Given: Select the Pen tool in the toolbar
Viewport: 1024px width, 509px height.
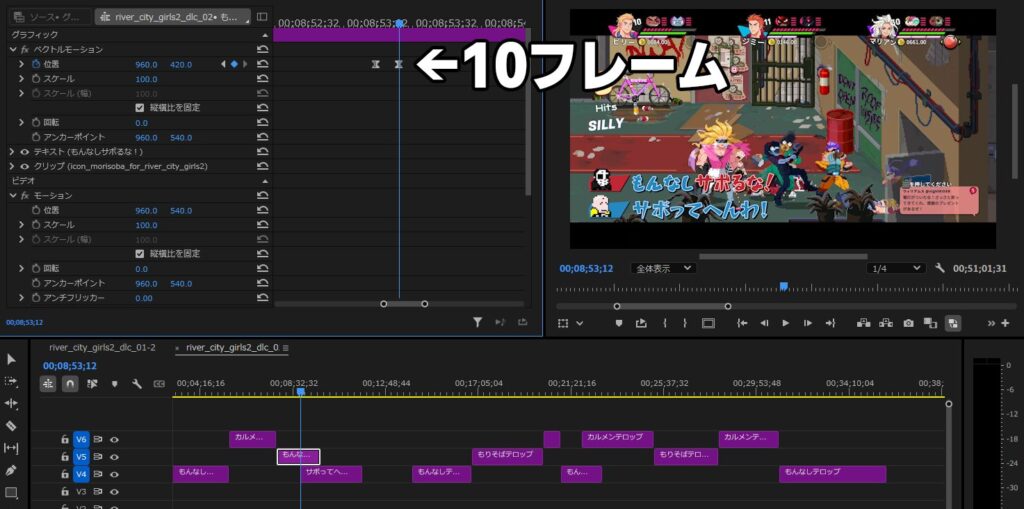Looking at the screenshot, I should click(11, 470).
